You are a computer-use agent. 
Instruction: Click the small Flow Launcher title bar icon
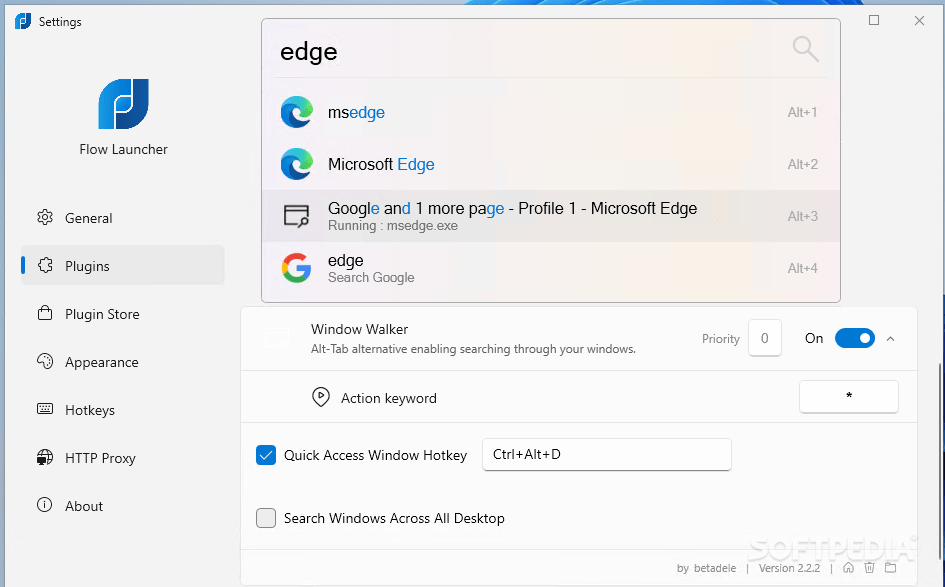pos(23,21)
